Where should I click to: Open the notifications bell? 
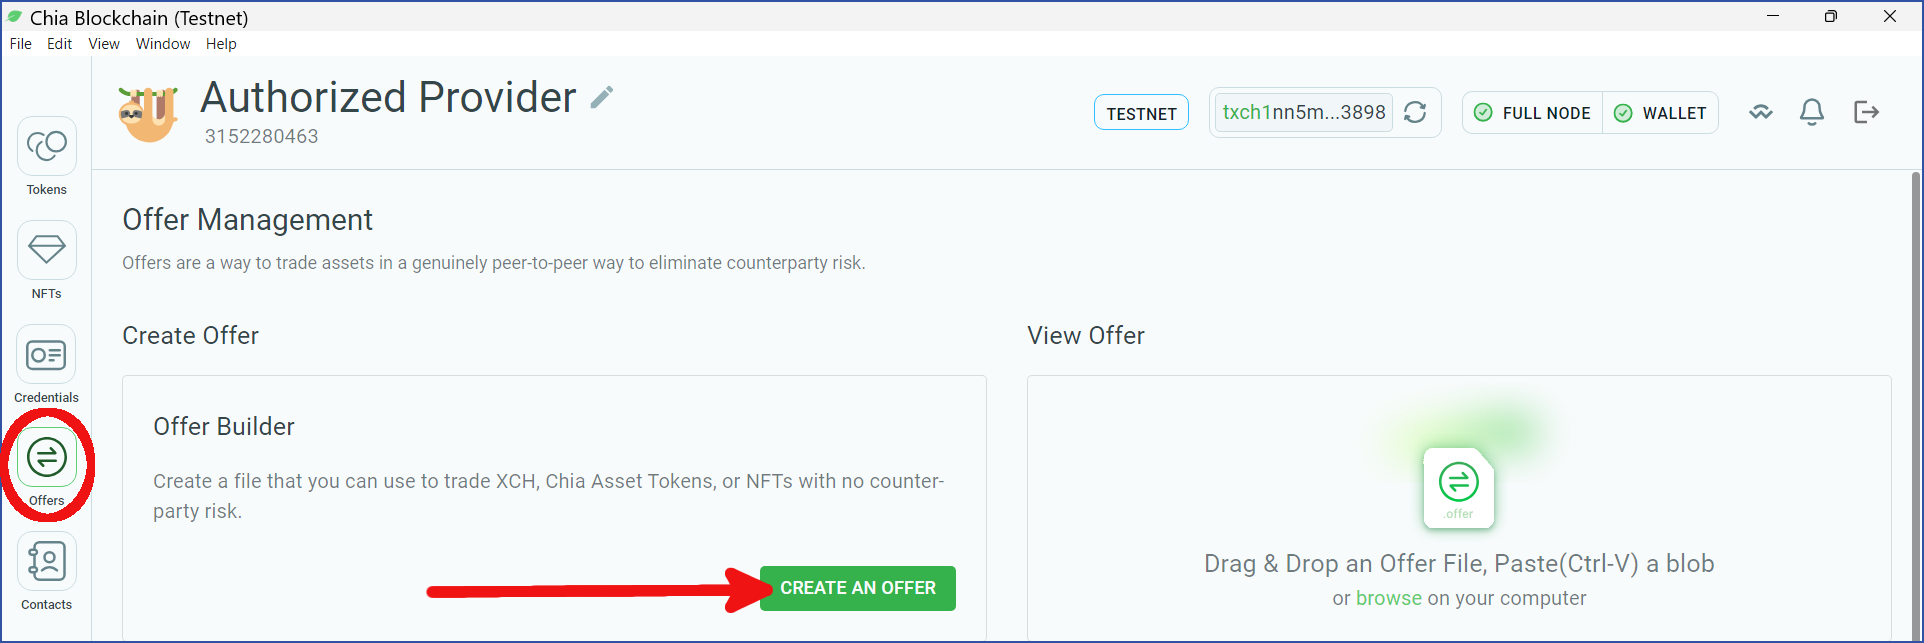[1812, 112]
